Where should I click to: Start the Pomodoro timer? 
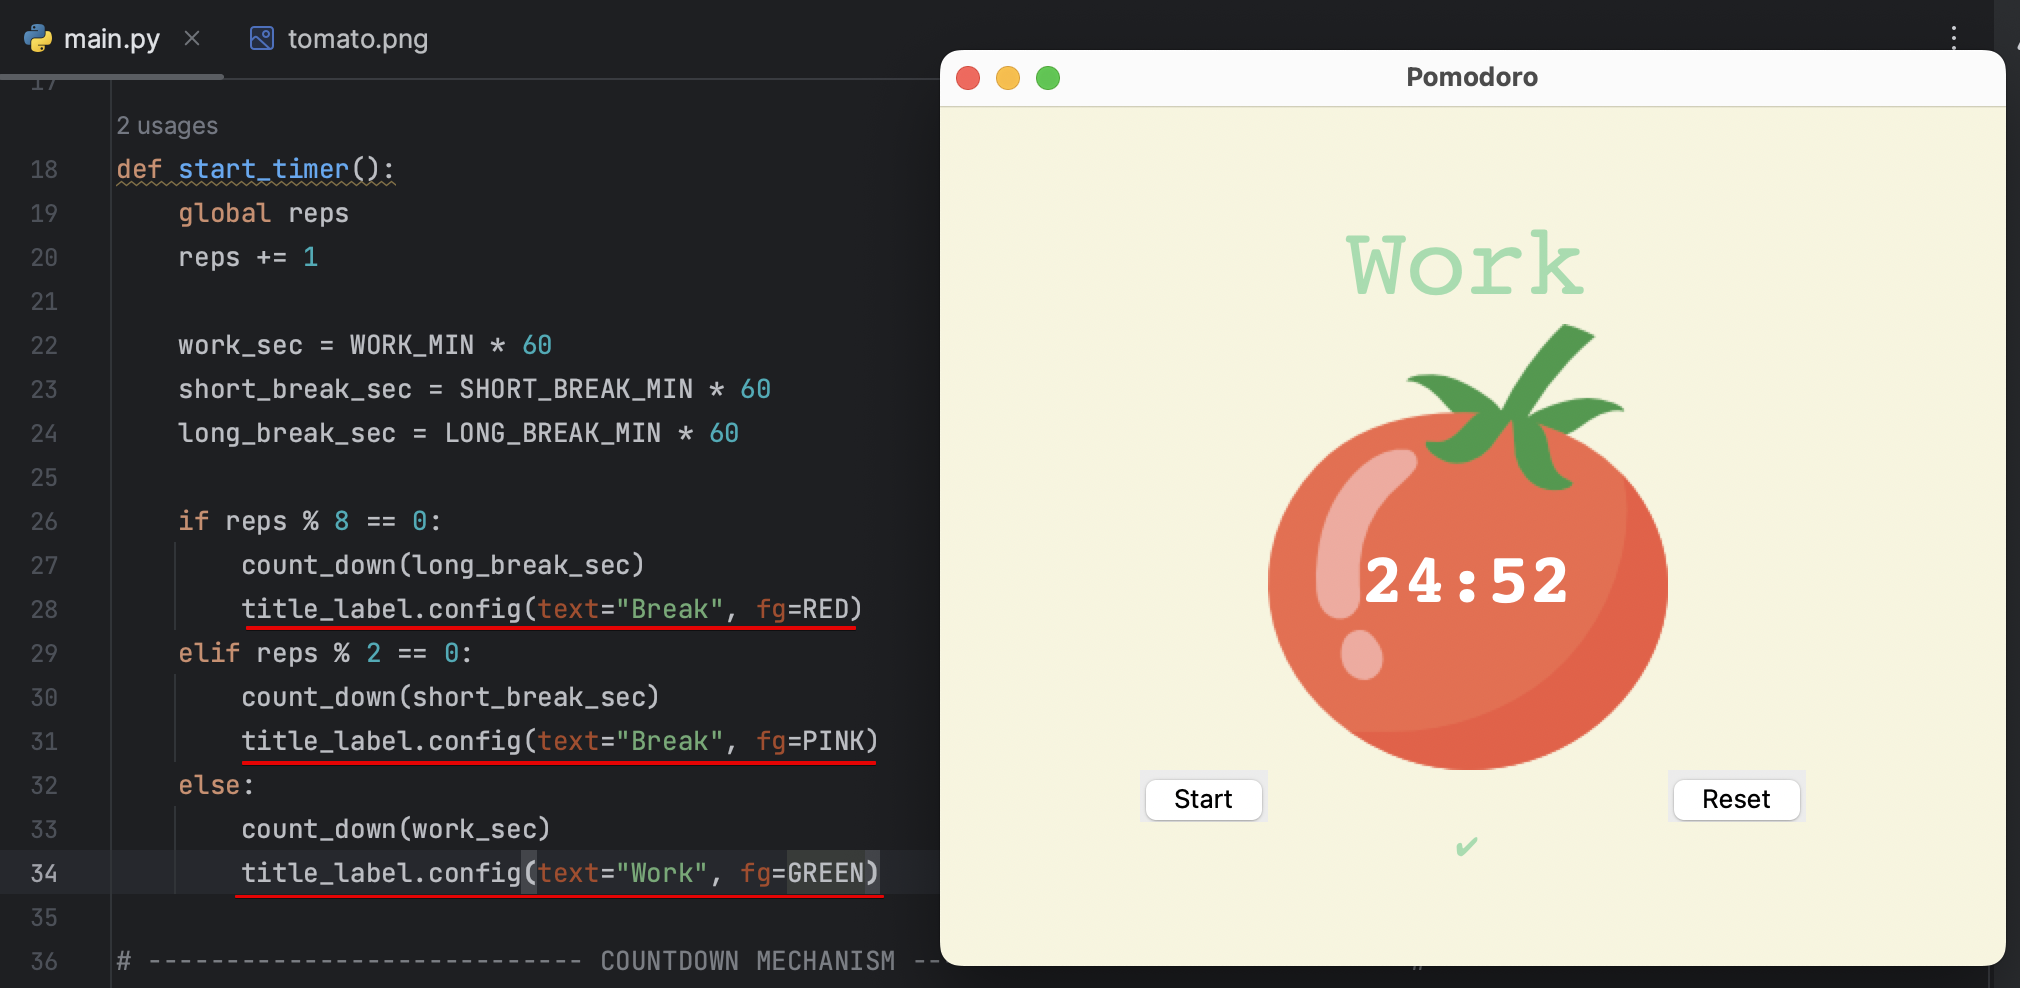click(x=1203, y=799)
